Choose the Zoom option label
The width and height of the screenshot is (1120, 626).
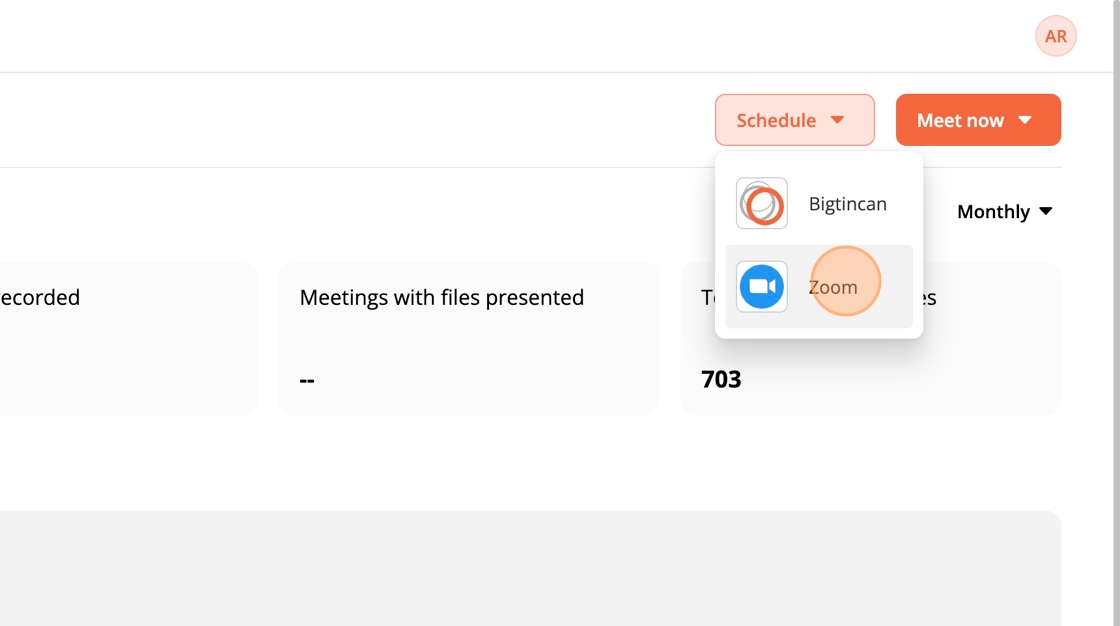pos(833,287)
